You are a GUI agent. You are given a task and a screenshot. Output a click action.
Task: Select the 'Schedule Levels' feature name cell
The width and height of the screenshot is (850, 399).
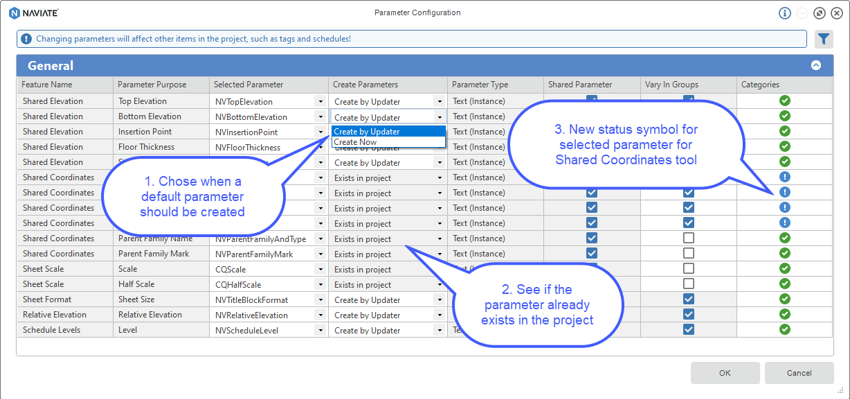(x=65, y=330)
